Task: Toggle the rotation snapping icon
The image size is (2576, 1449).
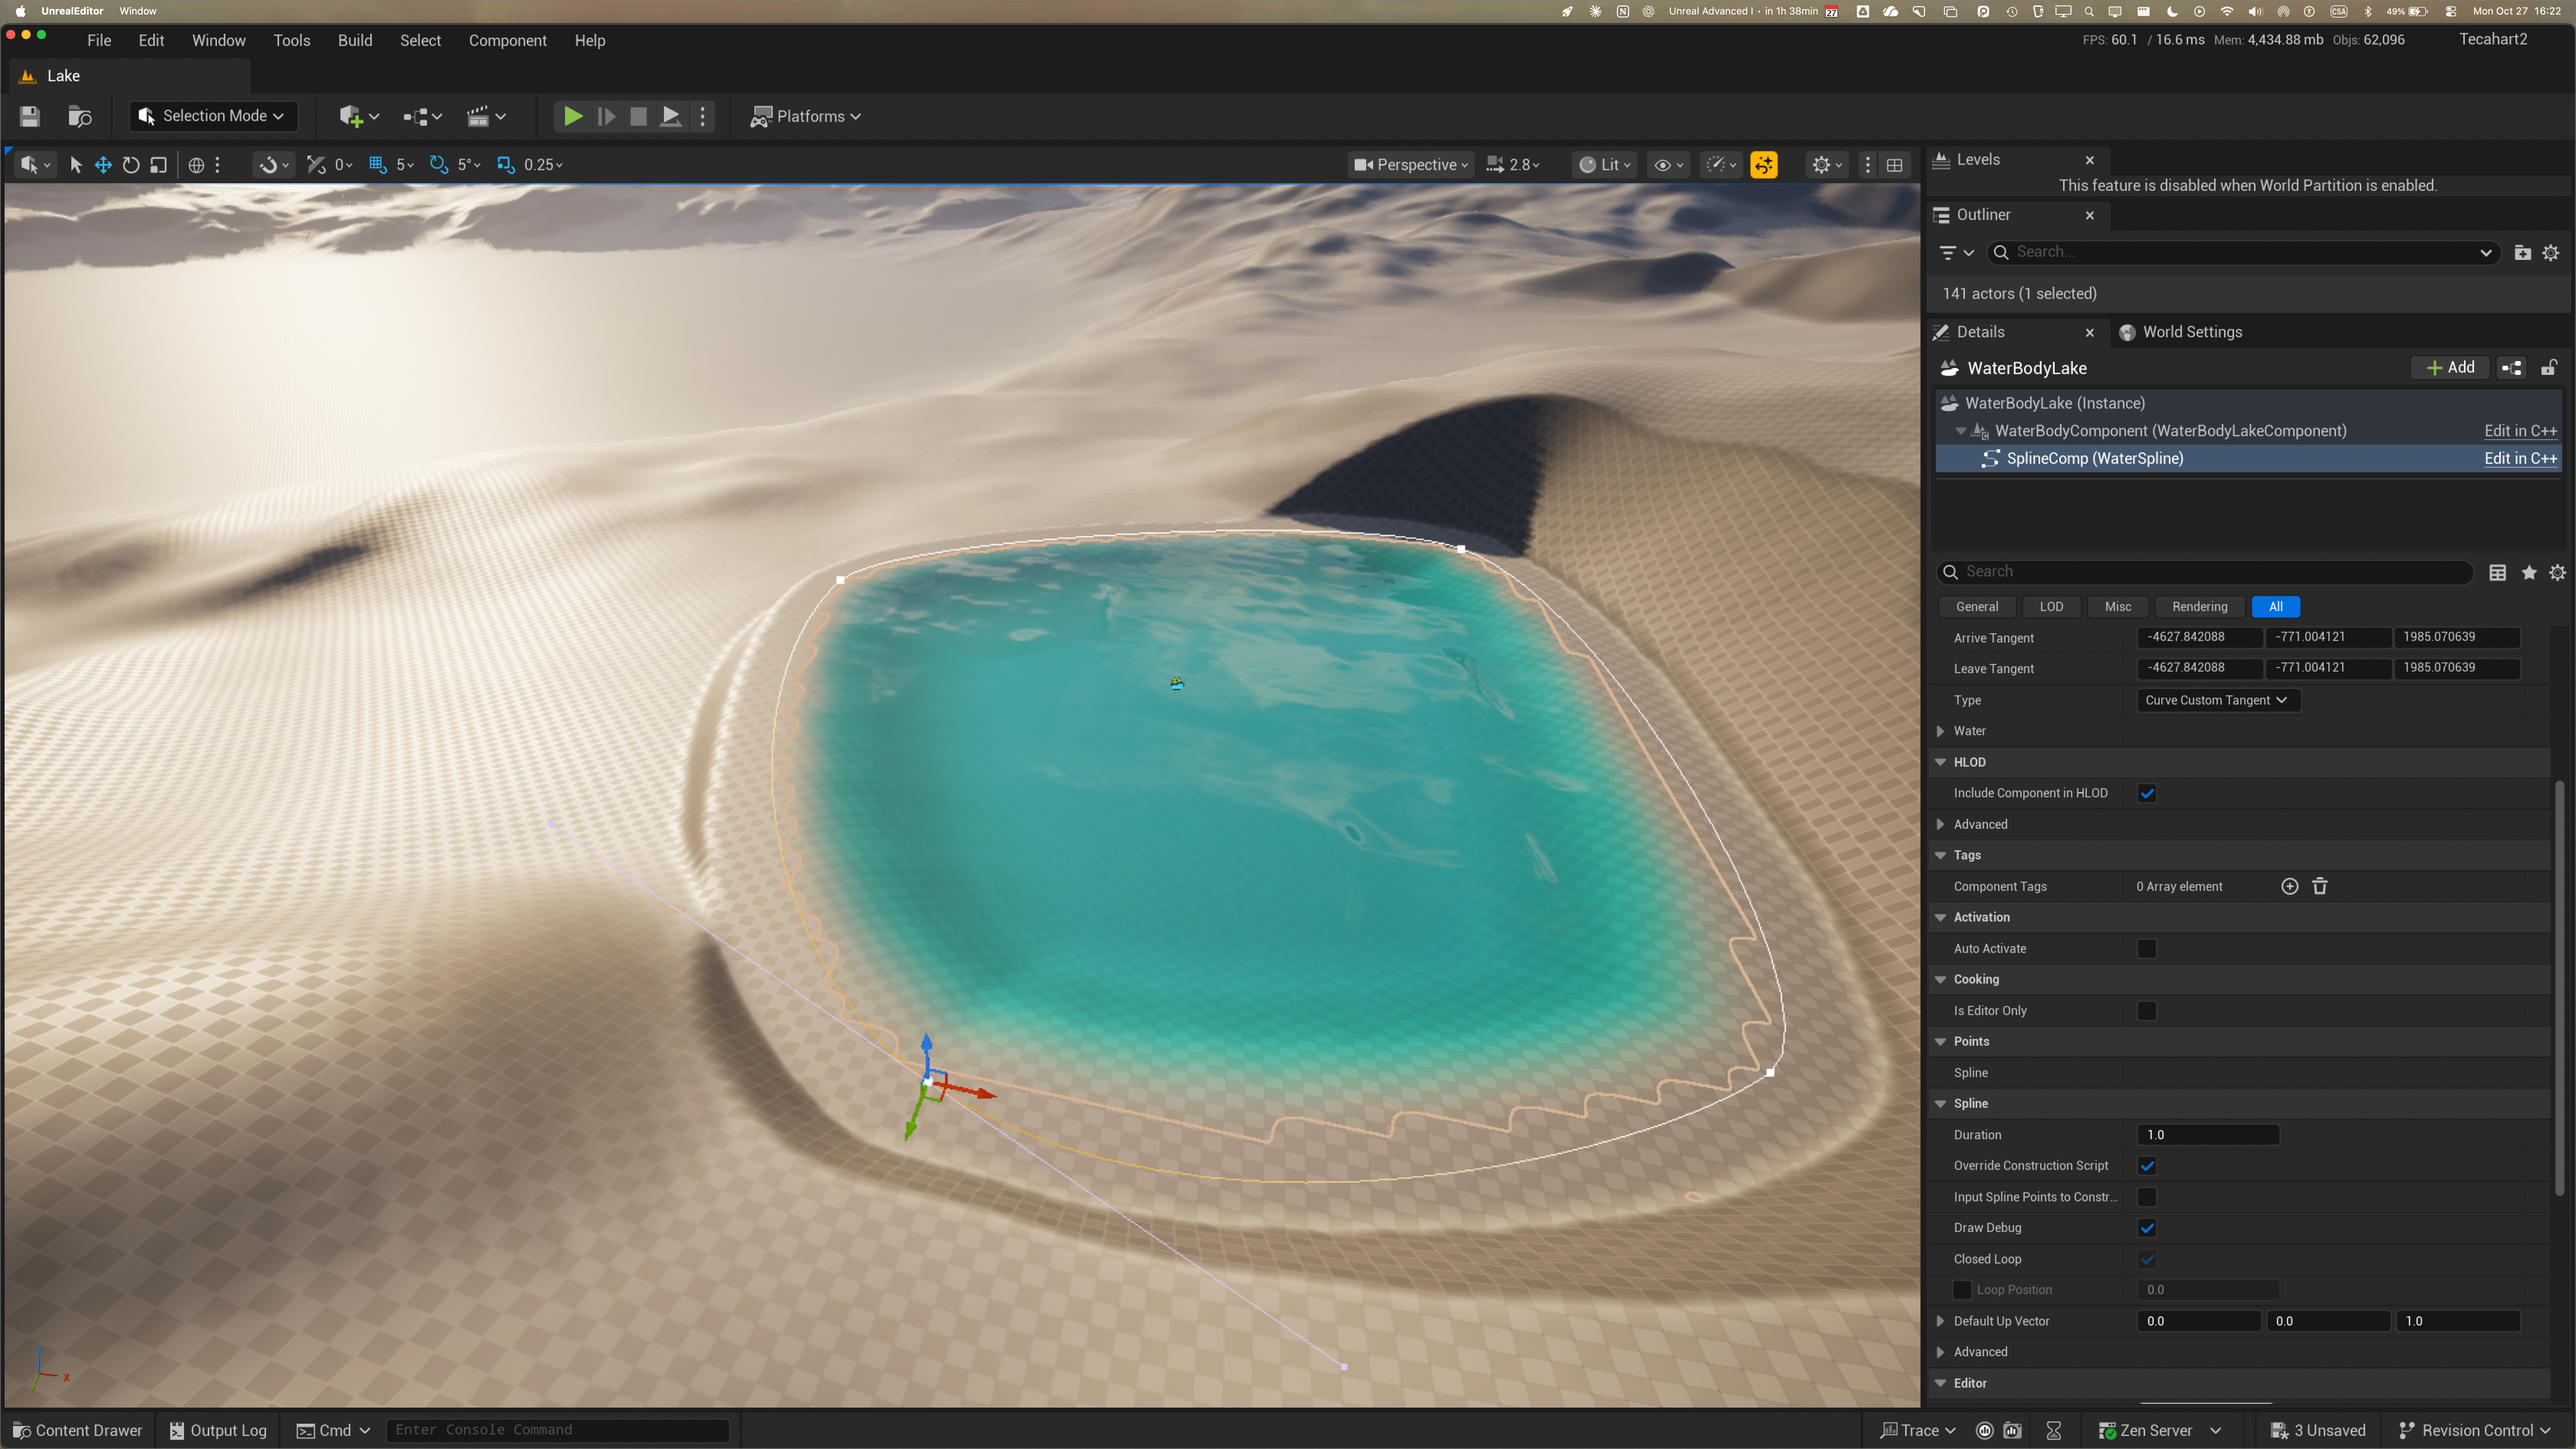Action: point(439,165)
